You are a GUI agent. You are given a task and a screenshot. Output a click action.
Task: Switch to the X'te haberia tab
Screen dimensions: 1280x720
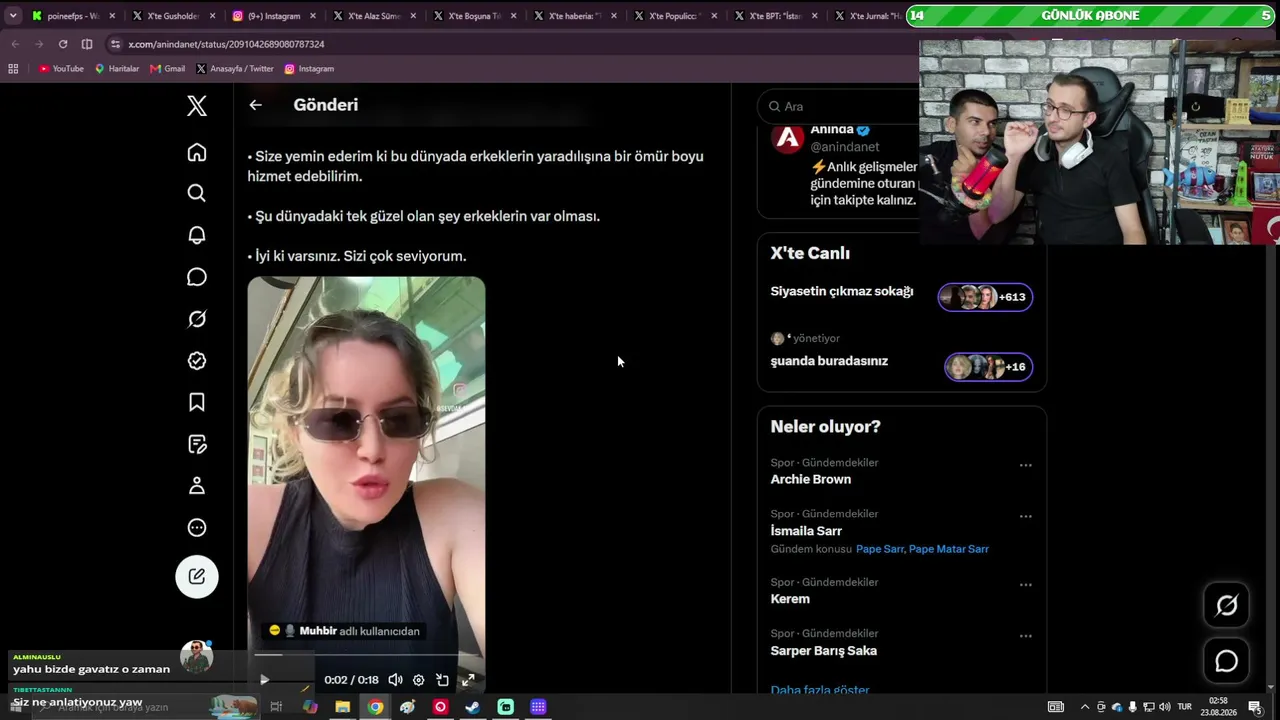pos(574,16)
